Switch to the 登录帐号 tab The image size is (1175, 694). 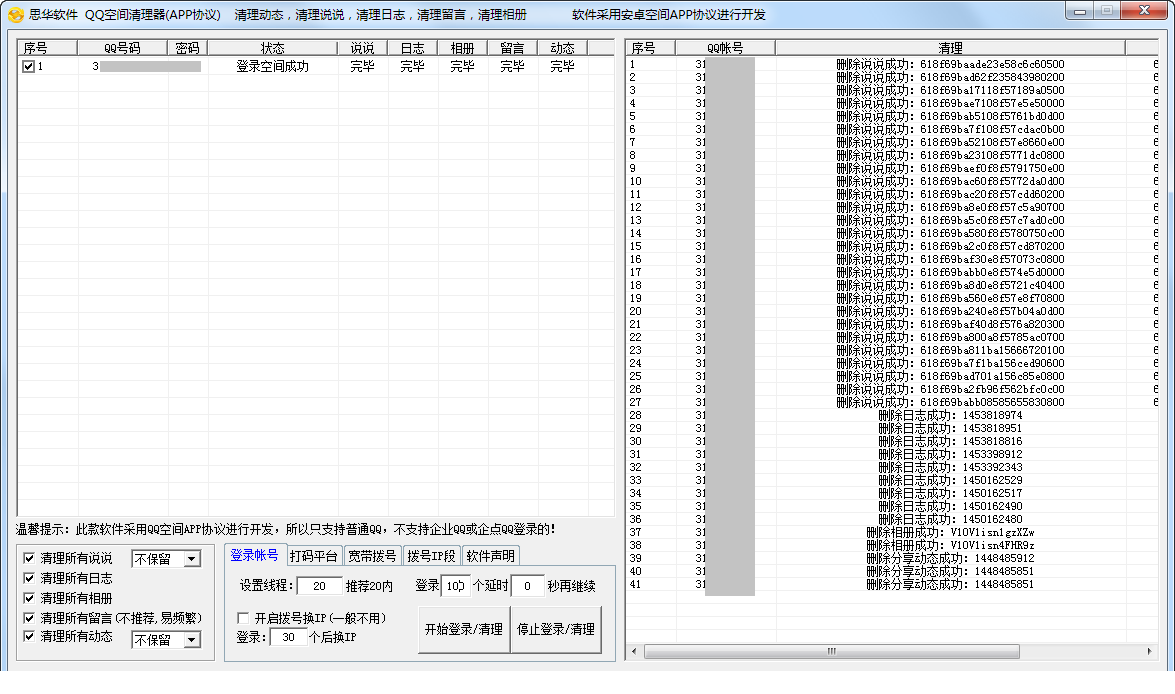[x=254, y=555]
